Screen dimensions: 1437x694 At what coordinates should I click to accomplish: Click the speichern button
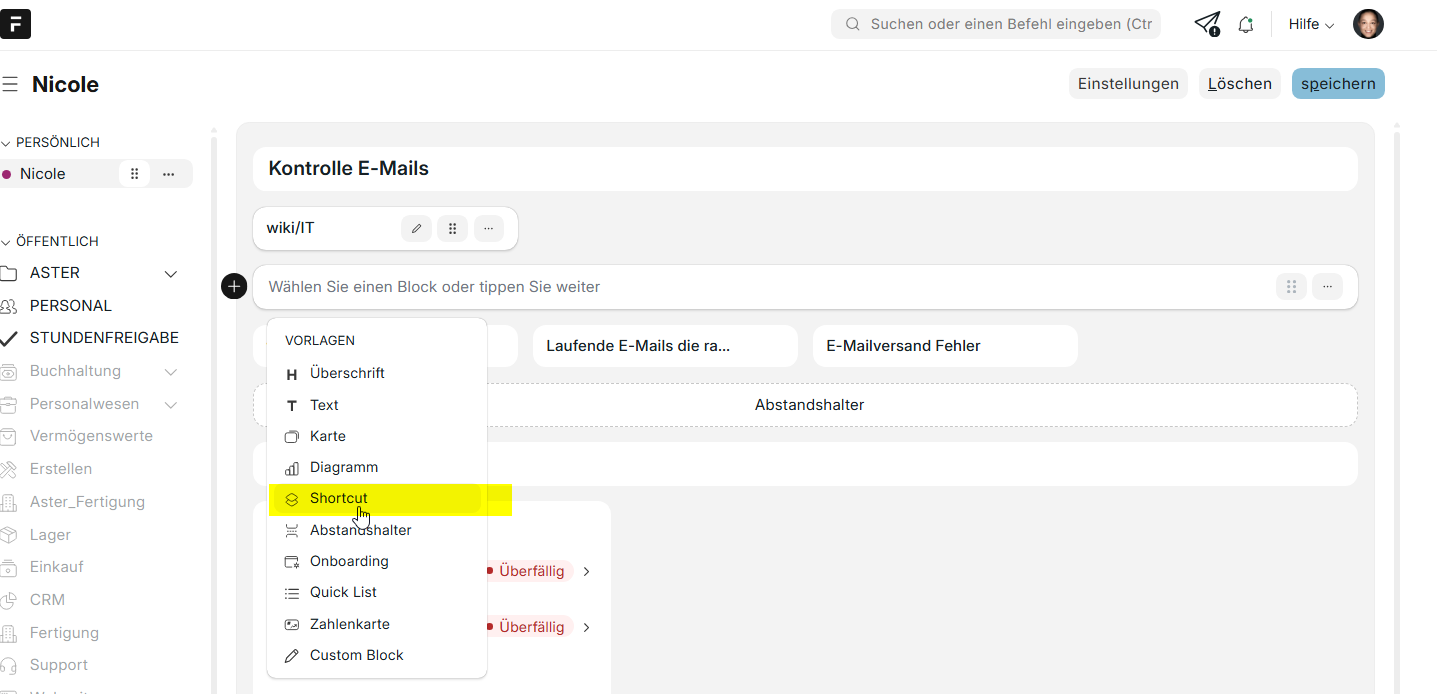pos(1337,84)
